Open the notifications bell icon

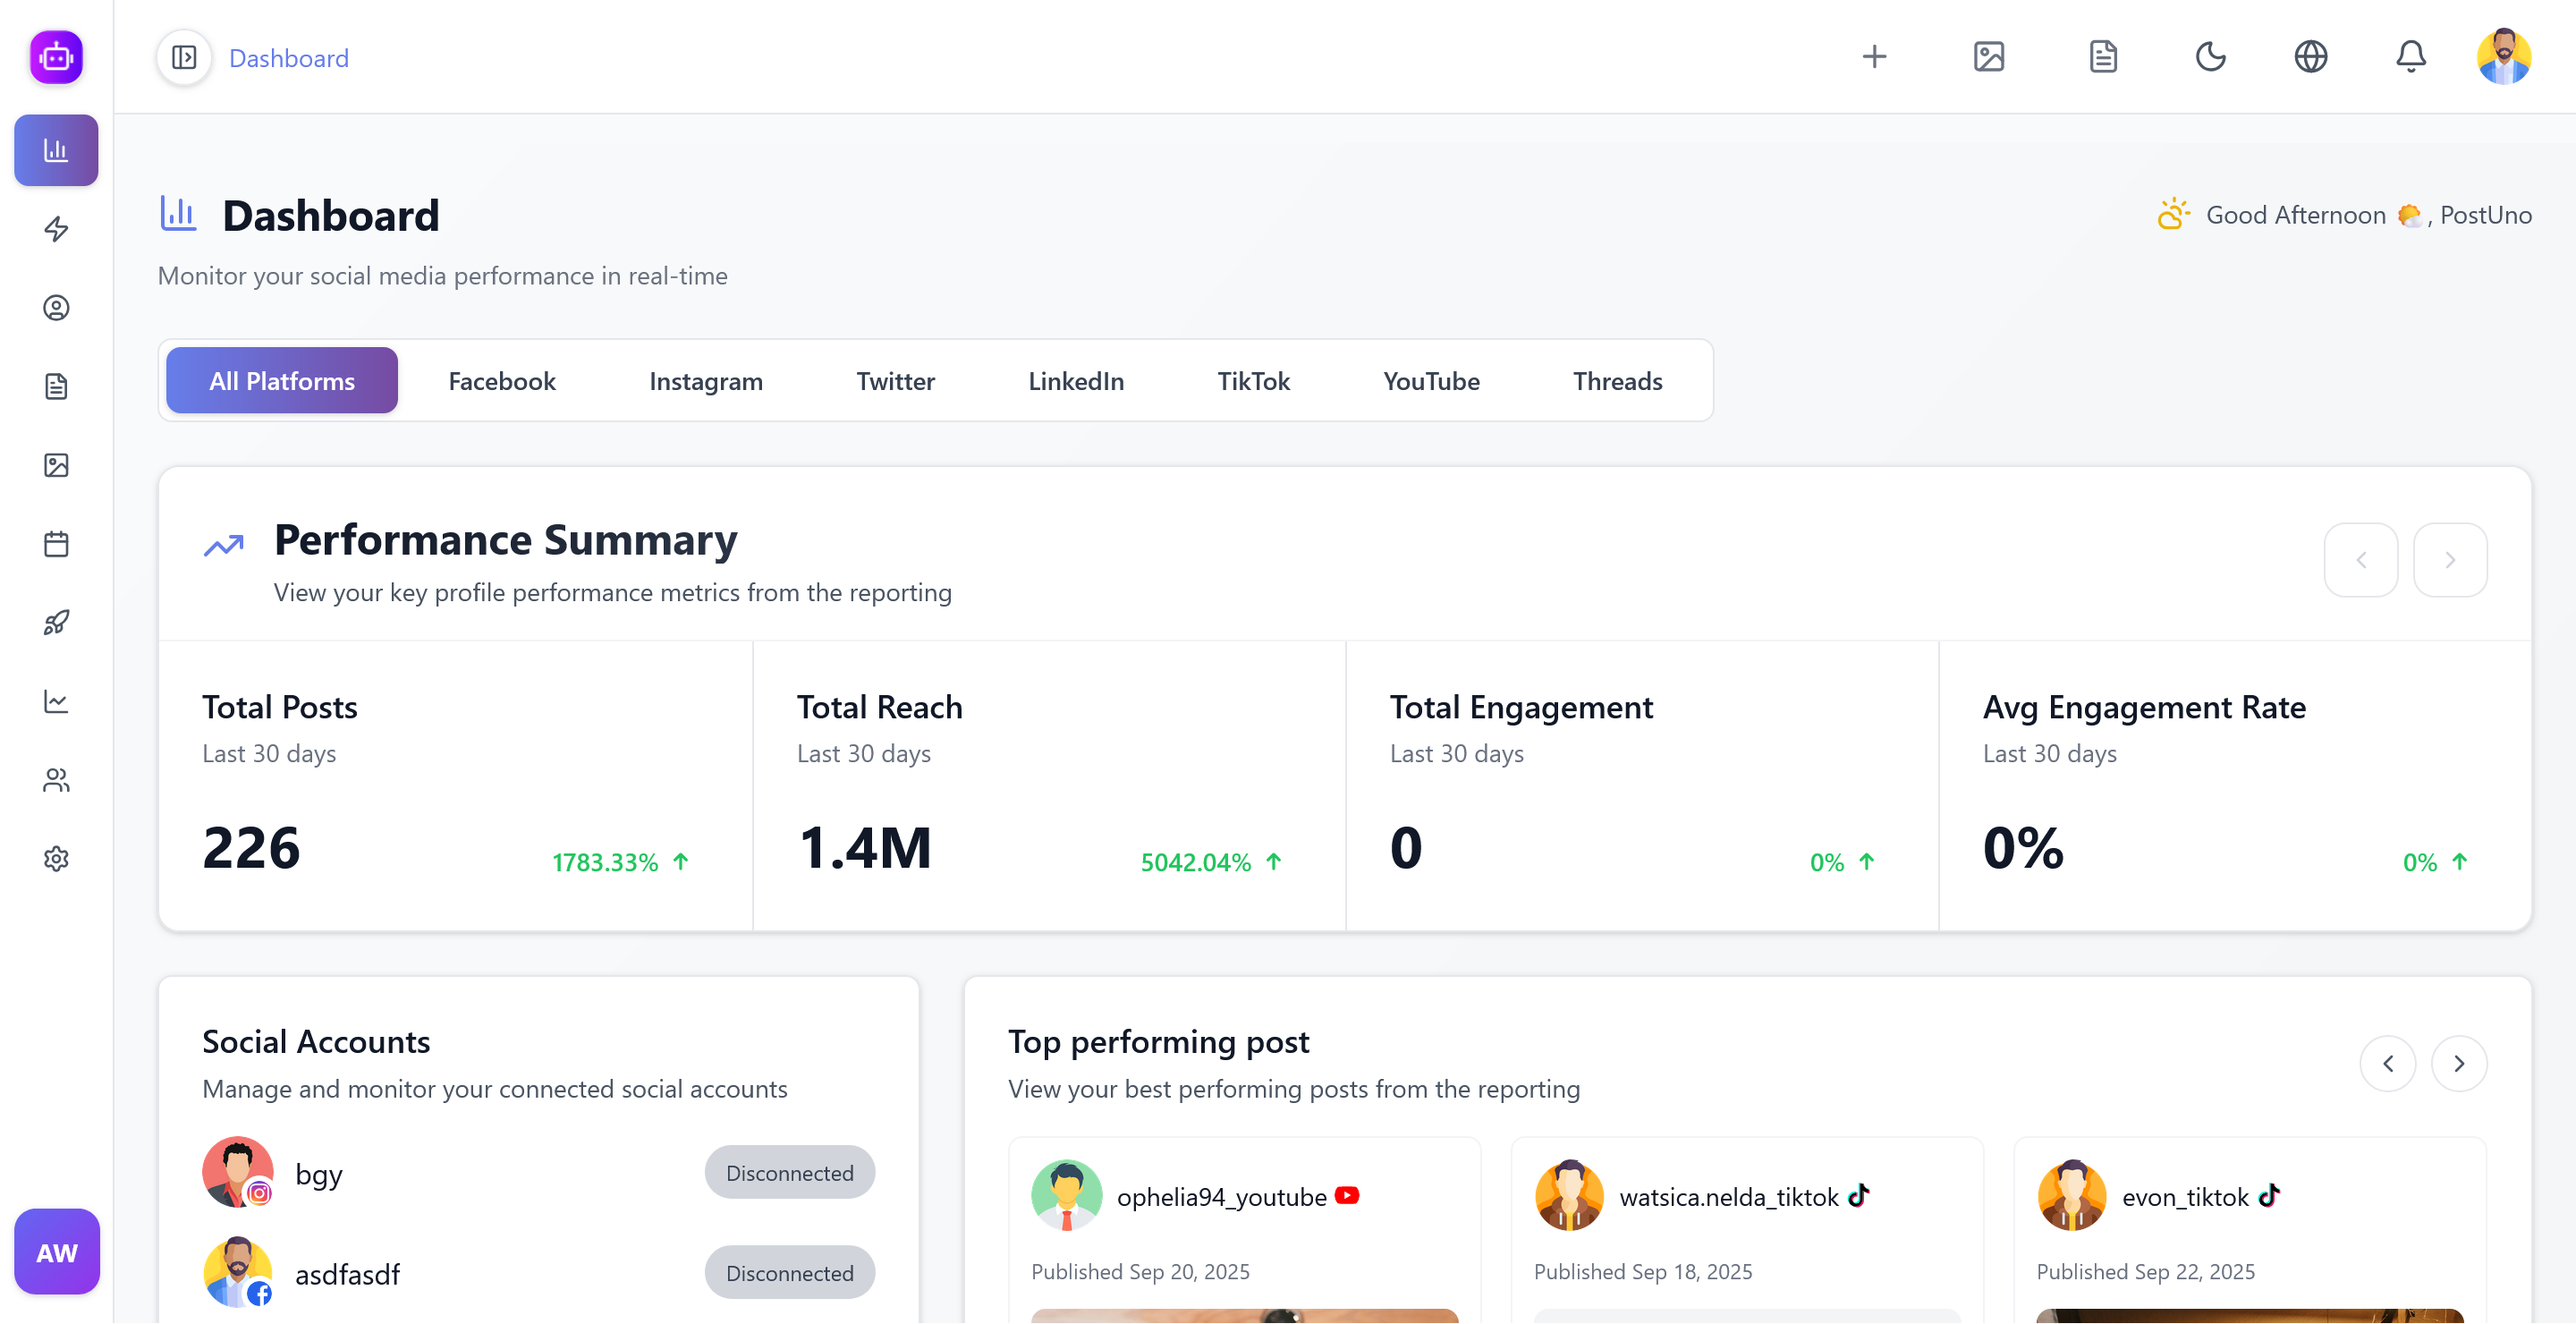click(x=2411, y=57)
